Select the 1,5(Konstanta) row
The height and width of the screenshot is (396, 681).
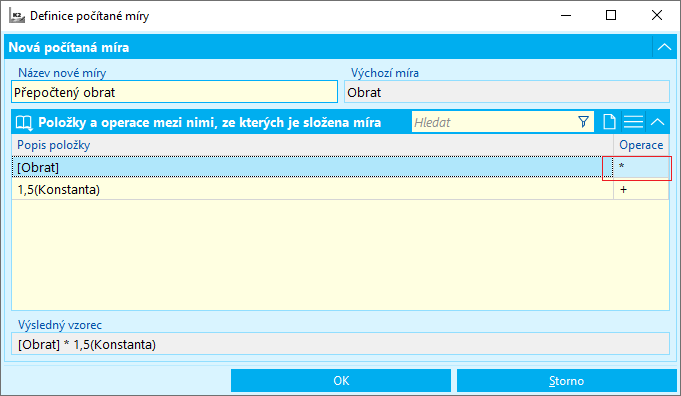(x=312, y=189)
